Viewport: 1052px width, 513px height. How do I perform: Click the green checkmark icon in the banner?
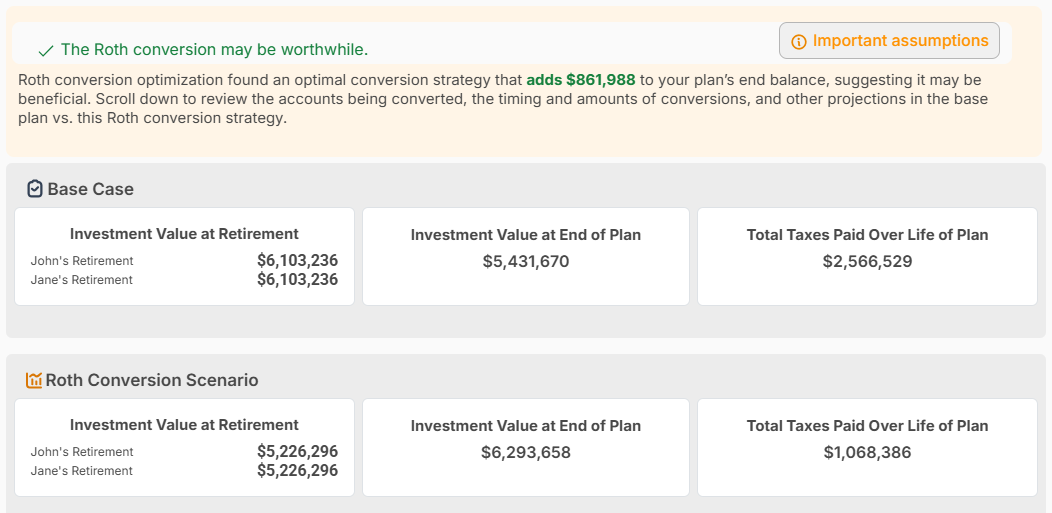click(45, 51)
